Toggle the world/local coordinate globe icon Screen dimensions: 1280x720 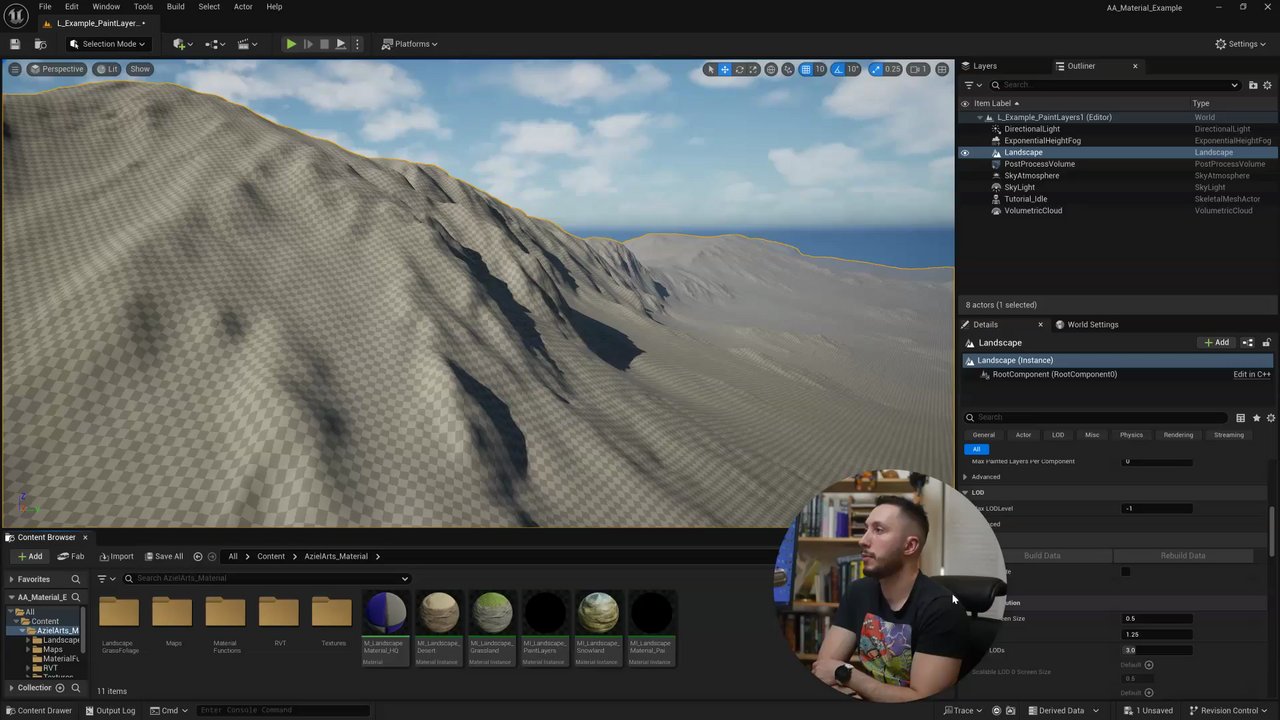(771, 69)
